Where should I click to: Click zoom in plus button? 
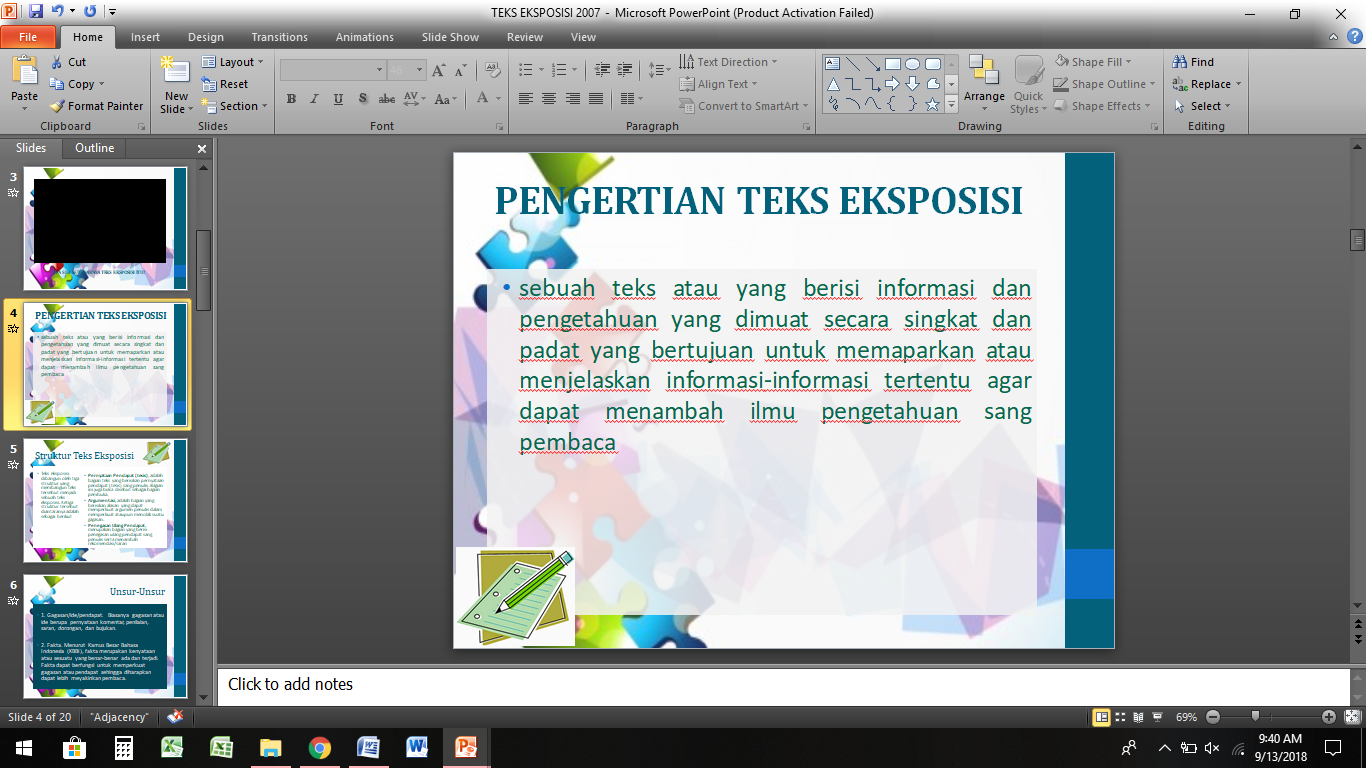click(x=1329, y=717)
